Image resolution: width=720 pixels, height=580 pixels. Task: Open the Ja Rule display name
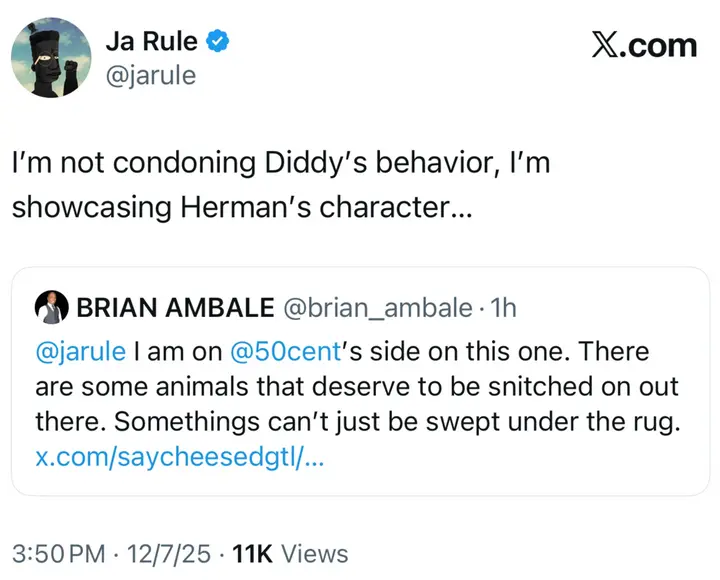pyautogui.click(x=152, y=41)
